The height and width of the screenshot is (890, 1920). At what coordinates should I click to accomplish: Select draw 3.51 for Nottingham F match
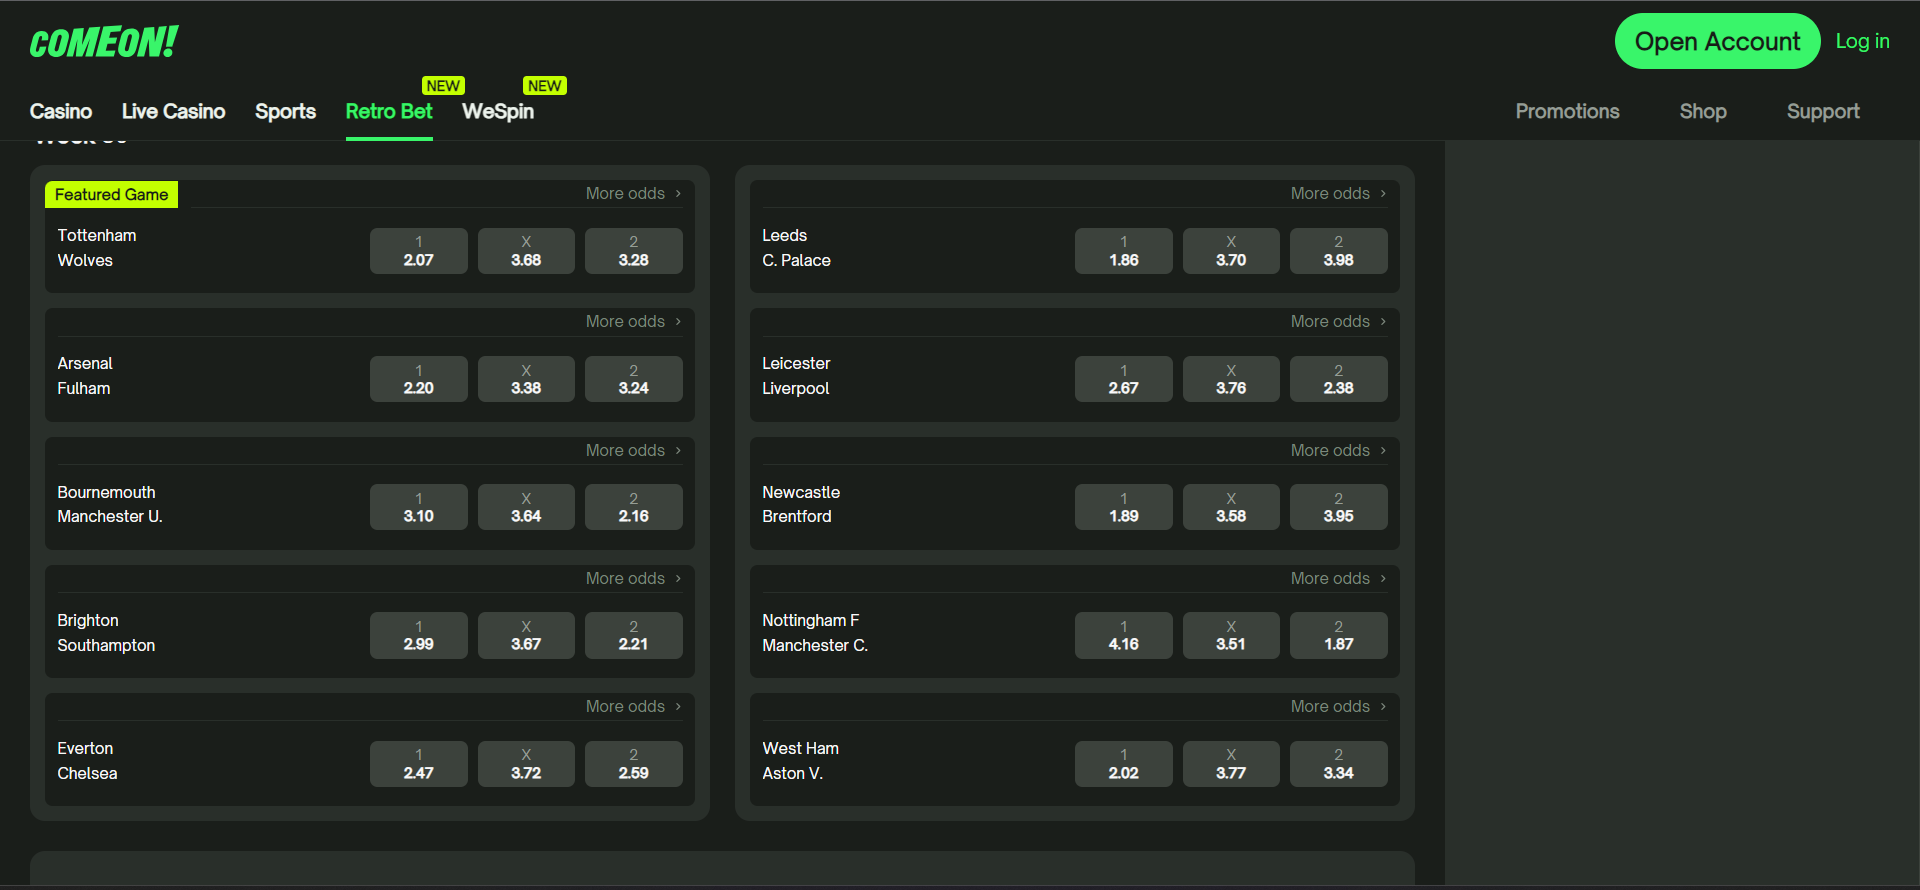click(1231, 635)
